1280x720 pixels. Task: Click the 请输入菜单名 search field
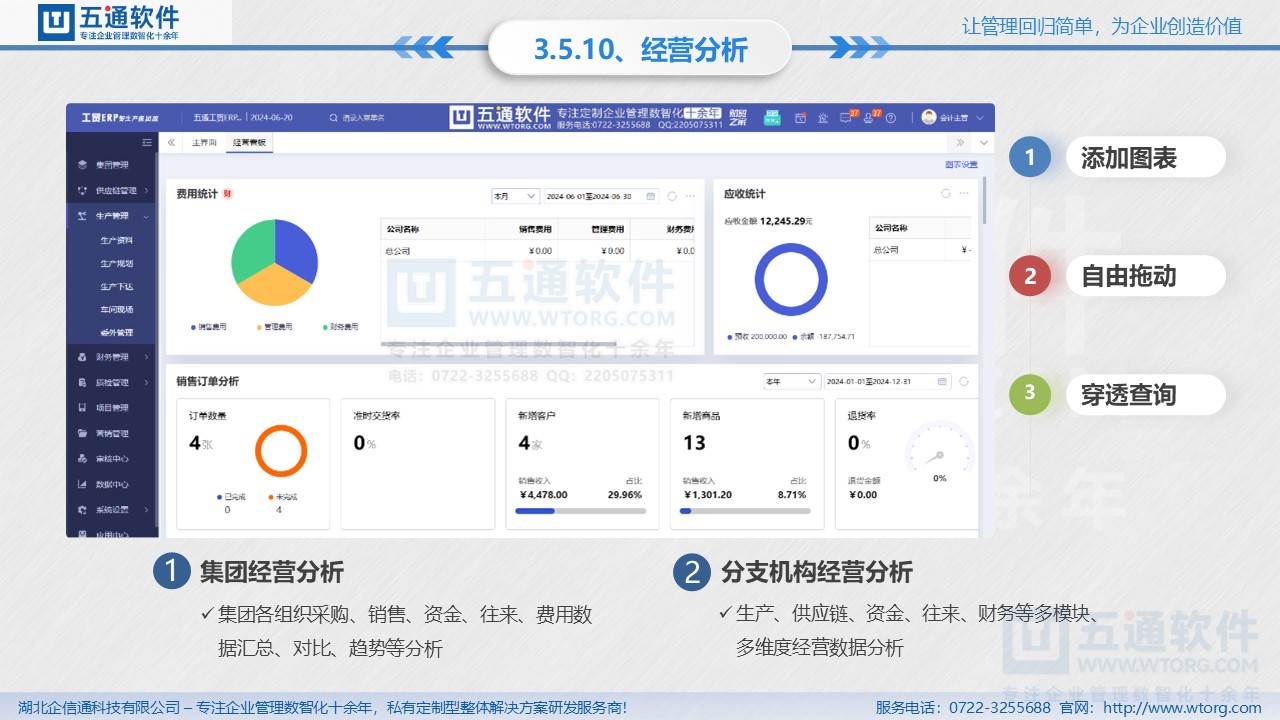tap(365, 117)
